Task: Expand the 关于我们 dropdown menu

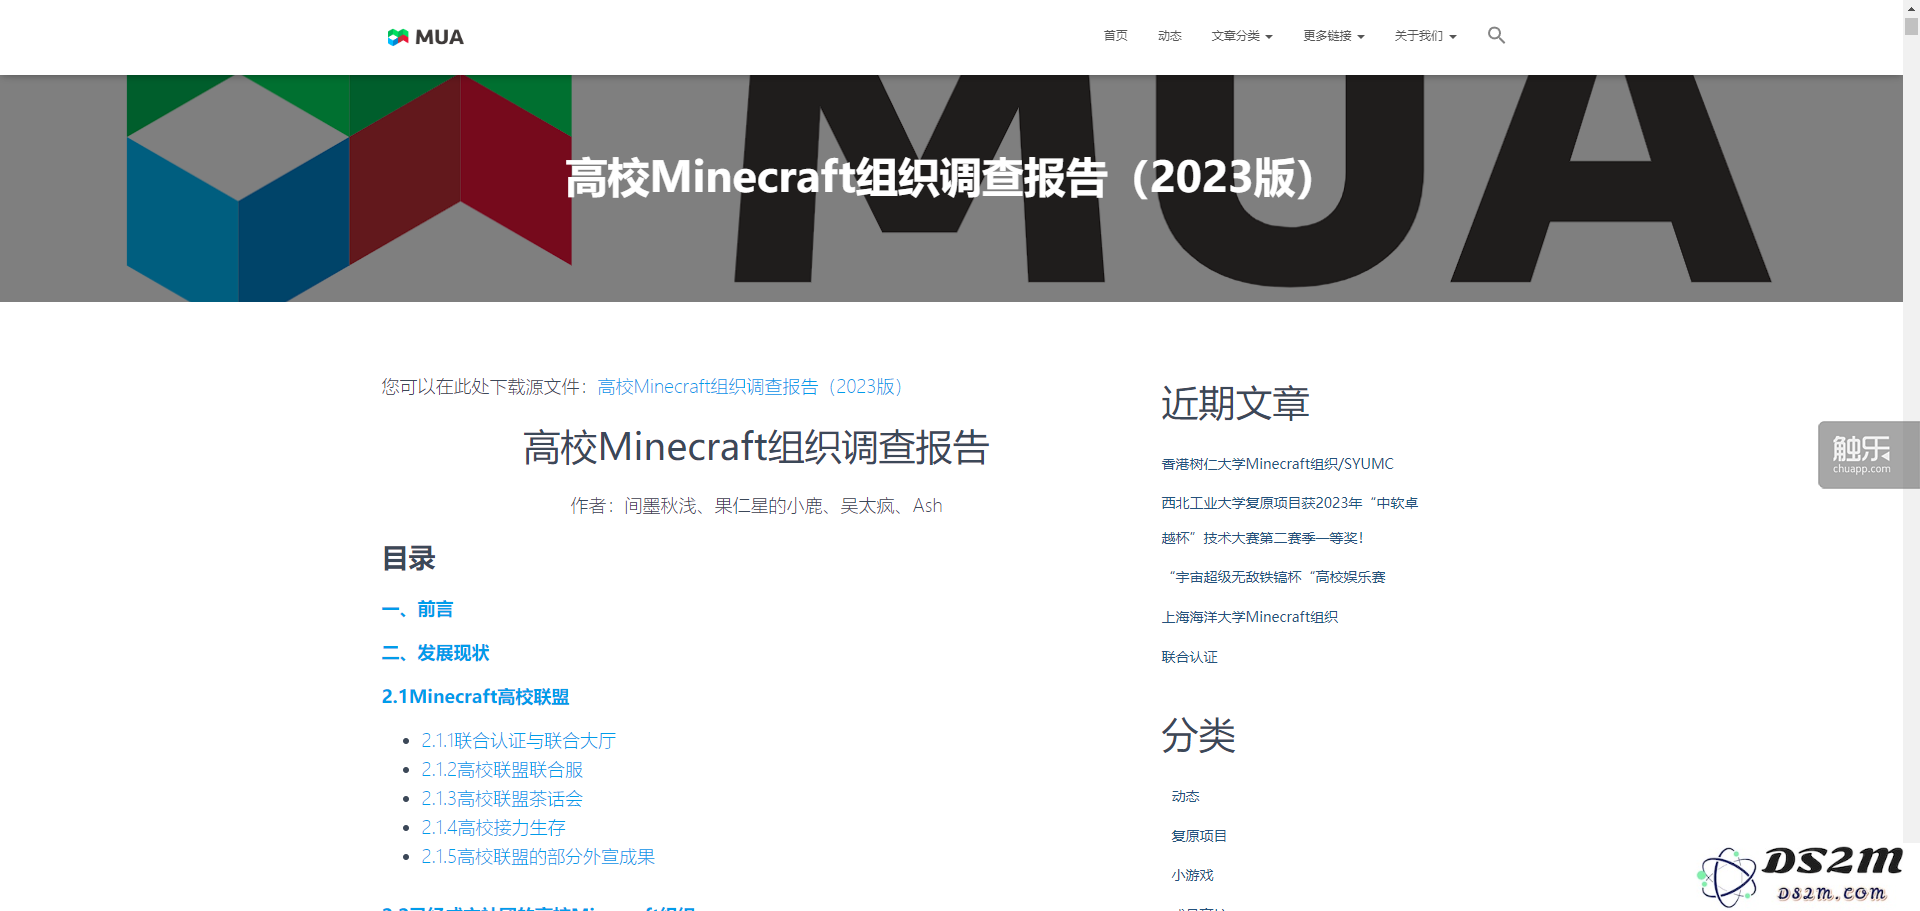Action: 1425,36
